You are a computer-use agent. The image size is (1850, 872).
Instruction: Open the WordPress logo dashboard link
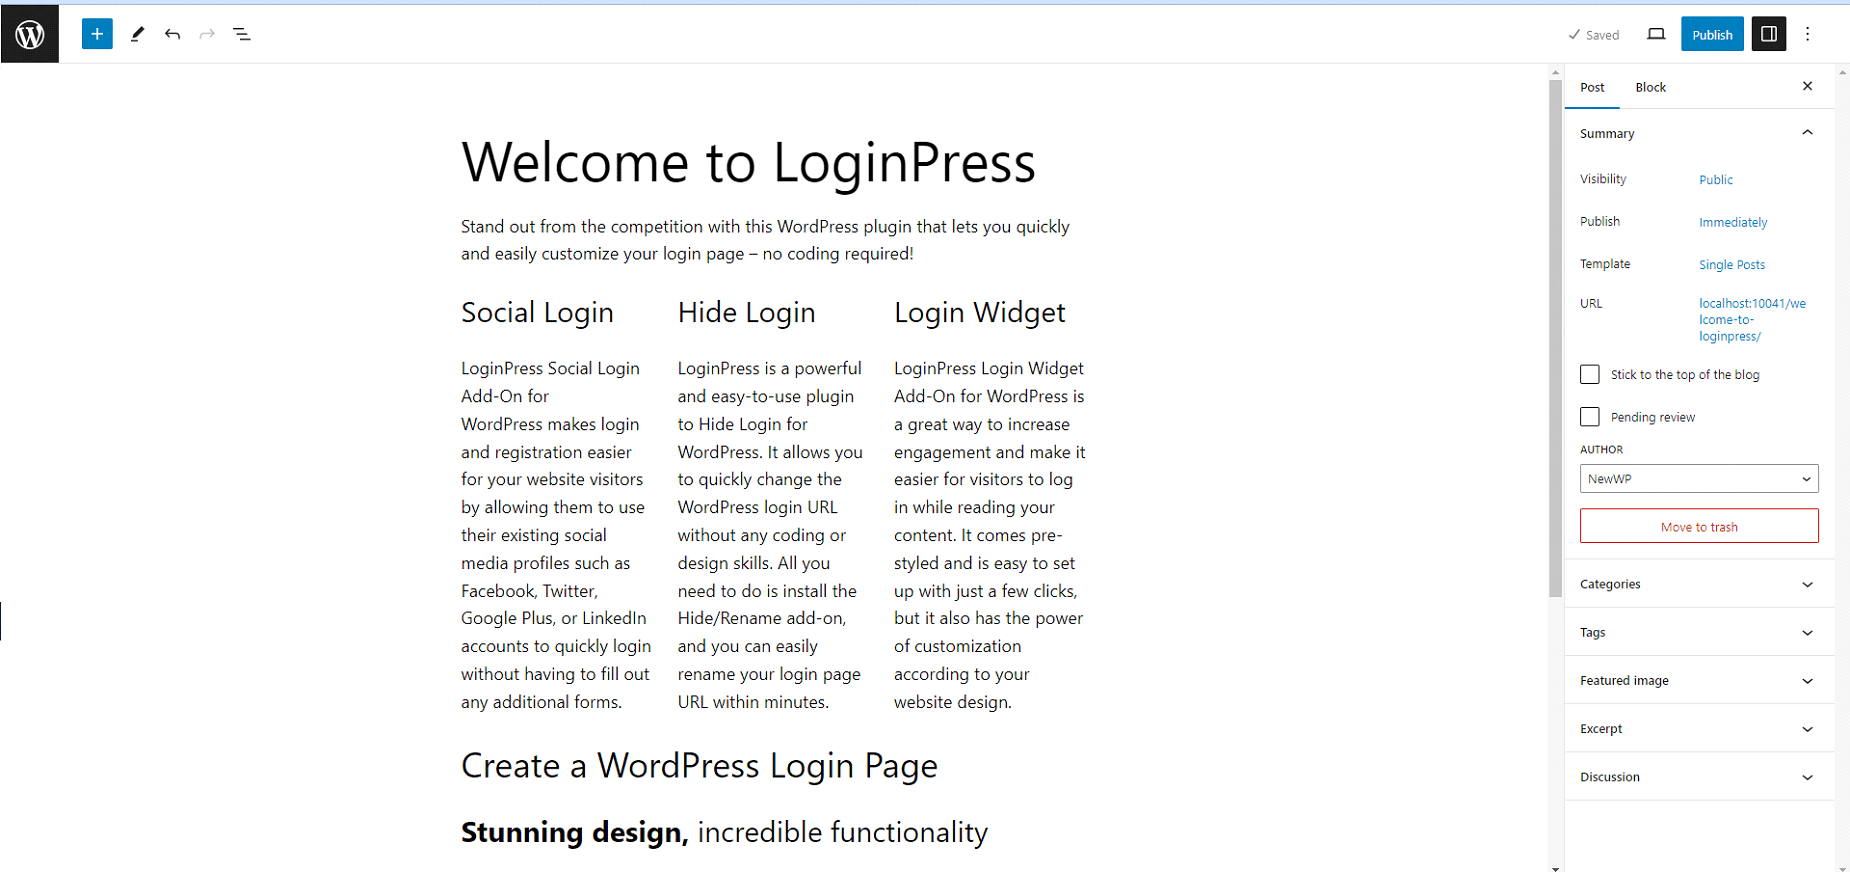pos(30,34)
